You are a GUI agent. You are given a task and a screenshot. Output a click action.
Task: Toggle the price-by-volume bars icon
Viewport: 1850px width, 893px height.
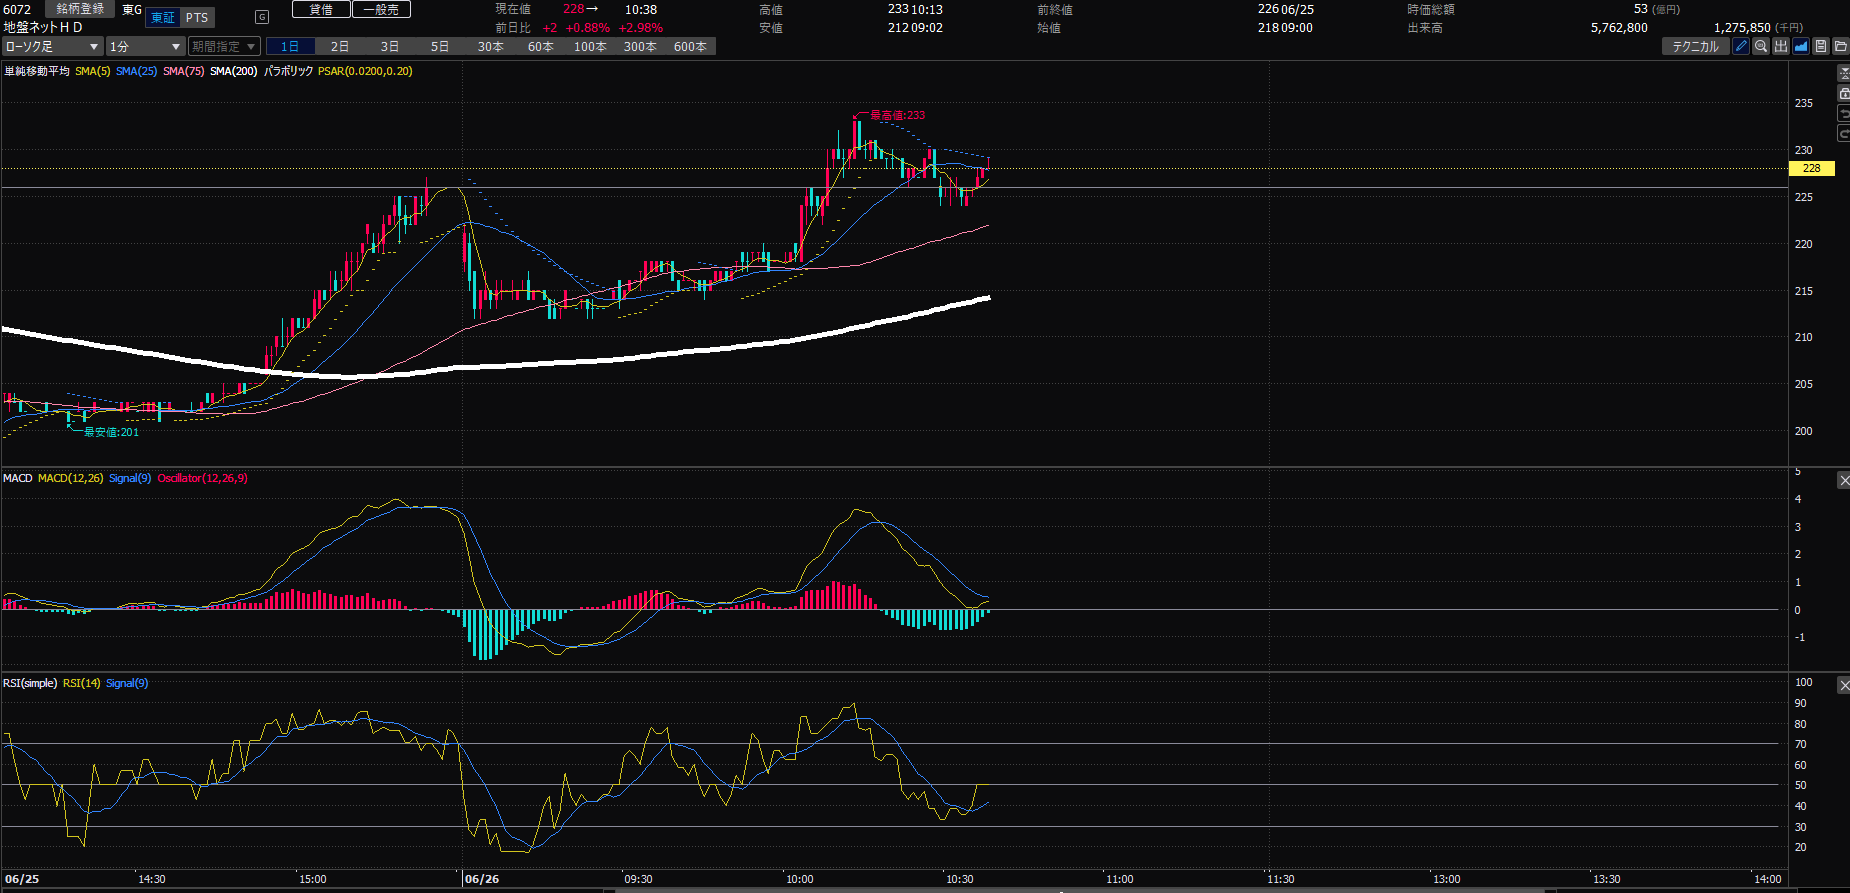tap(1781, 46)
